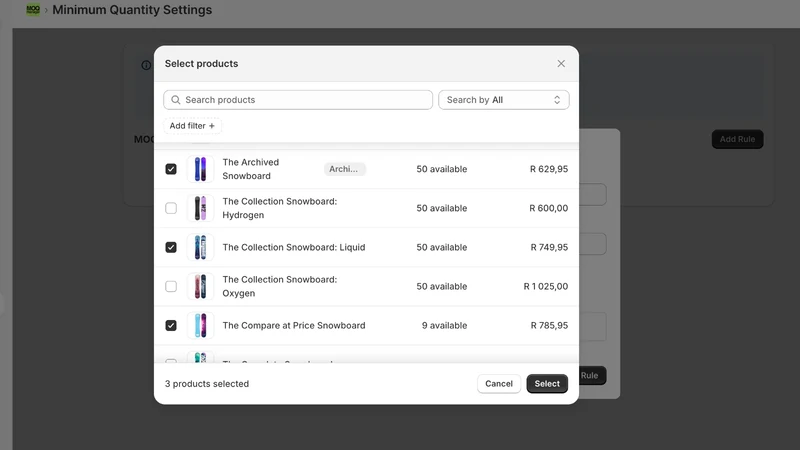Click "The Compare at Price Snowboard" name
Viewport: 800px width, 450px height.
coord(294,326)
